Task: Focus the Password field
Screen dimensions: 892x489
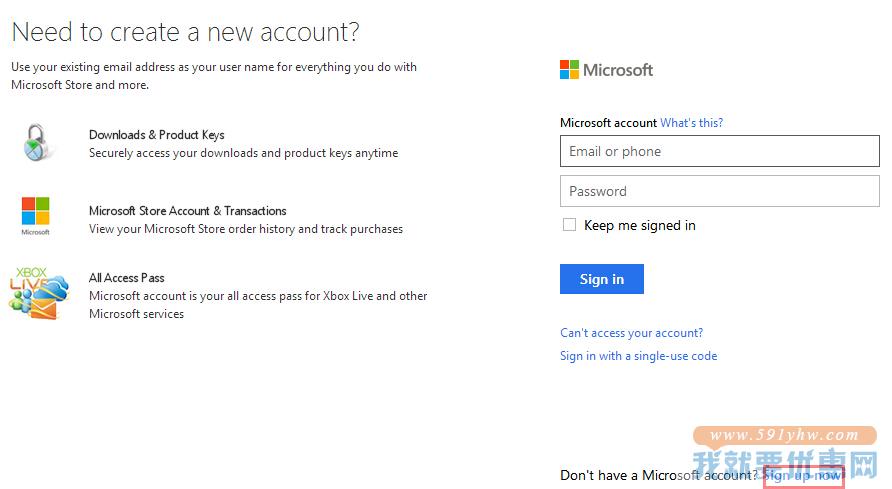Action: pyautogui.click(x=720, y=191)
